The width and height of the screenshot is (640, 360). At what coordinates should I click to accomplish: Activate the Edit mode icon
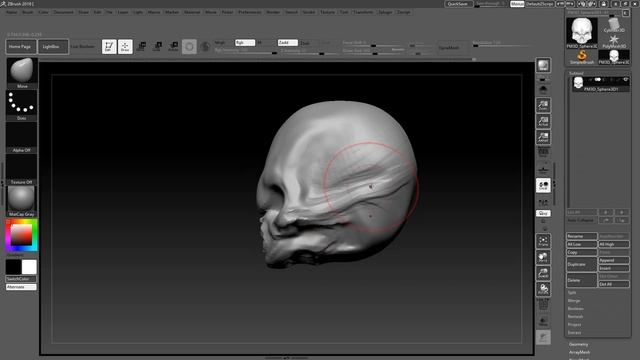(x=109, y=47)
